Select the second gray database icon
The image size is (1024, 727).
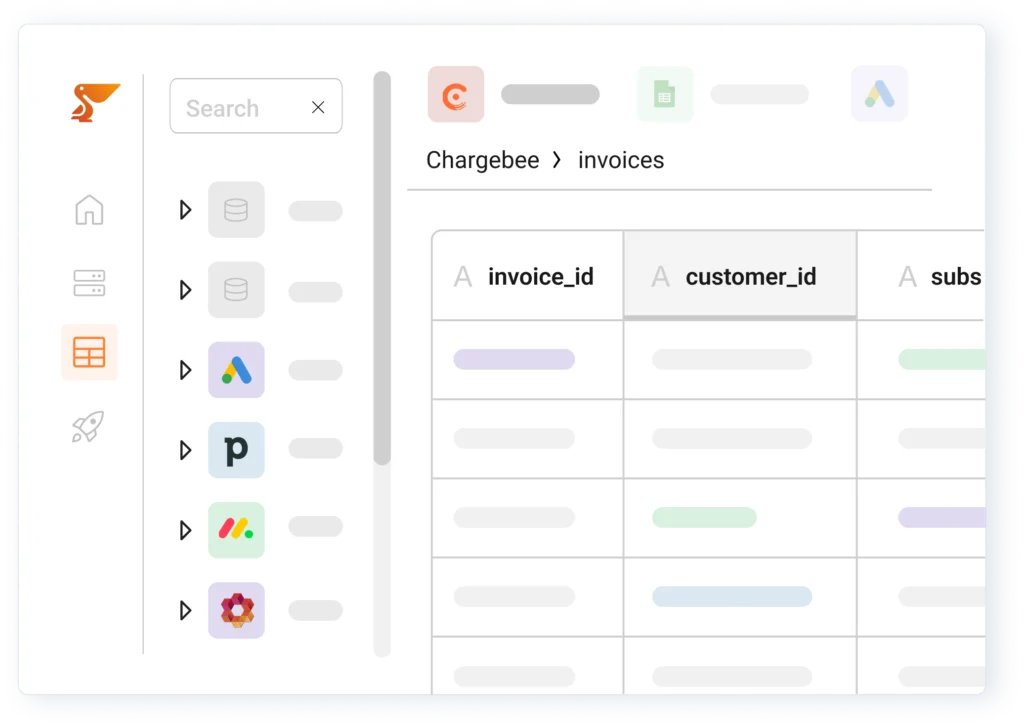click(x=236, y=289)
